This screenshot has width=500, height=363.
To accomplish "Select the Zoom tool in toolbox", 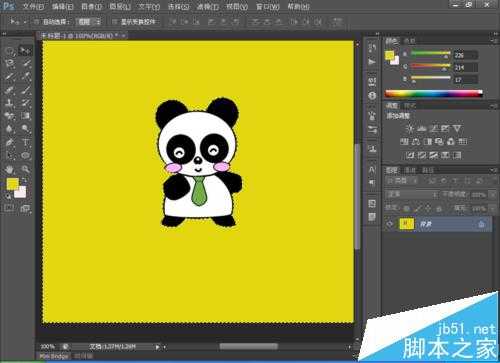I will [x=25, y=169].
